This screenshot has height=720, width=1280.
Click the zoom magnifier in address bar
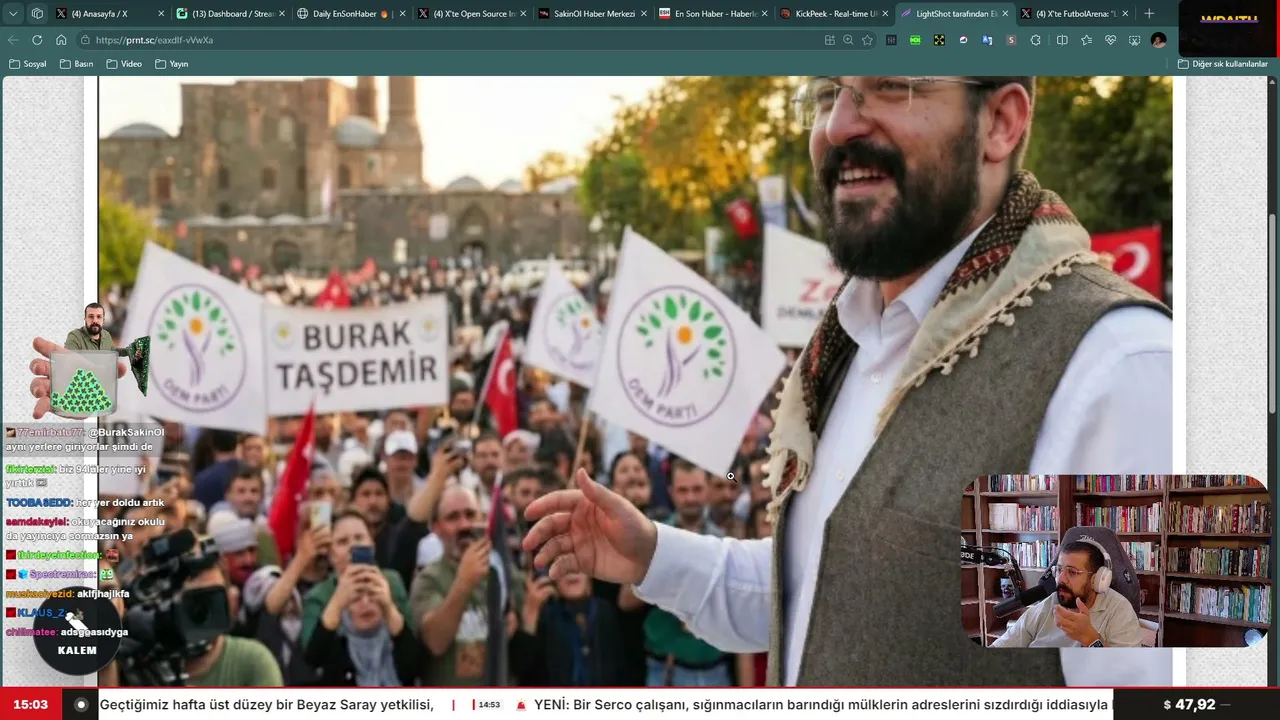848,40
